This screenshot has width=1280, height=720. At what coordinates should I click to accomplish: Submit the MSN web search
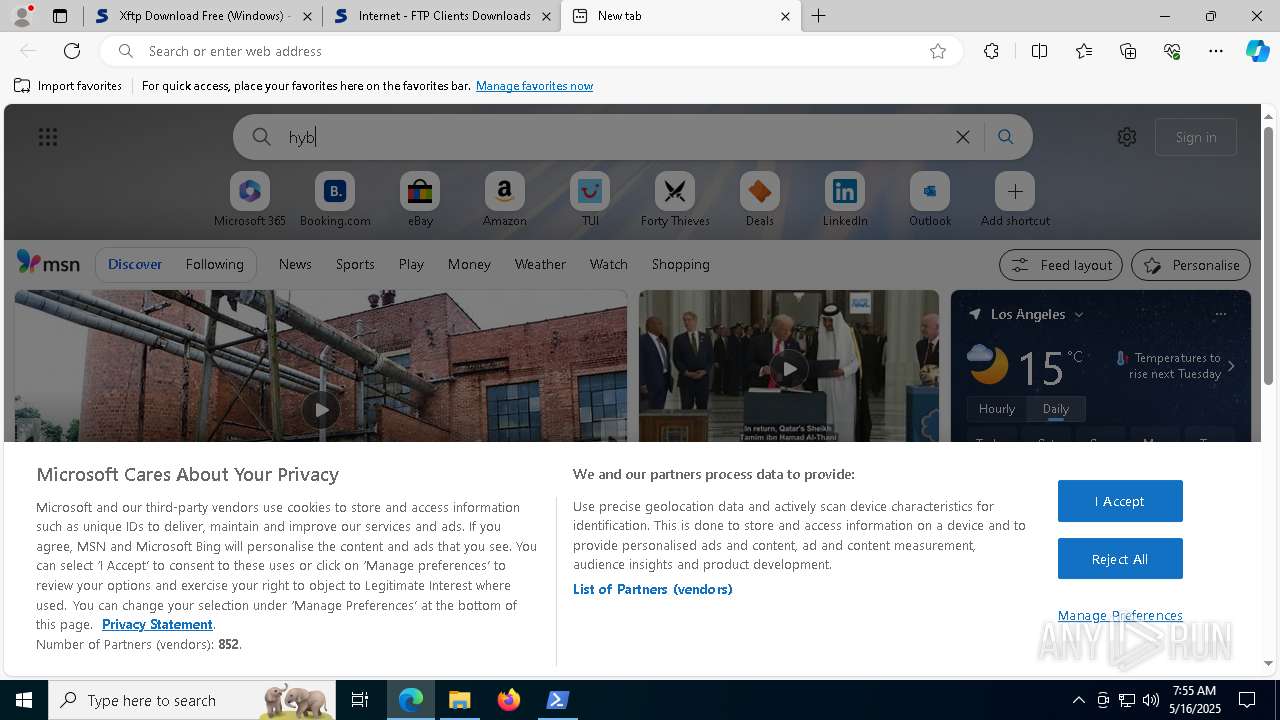(1005, 137)
